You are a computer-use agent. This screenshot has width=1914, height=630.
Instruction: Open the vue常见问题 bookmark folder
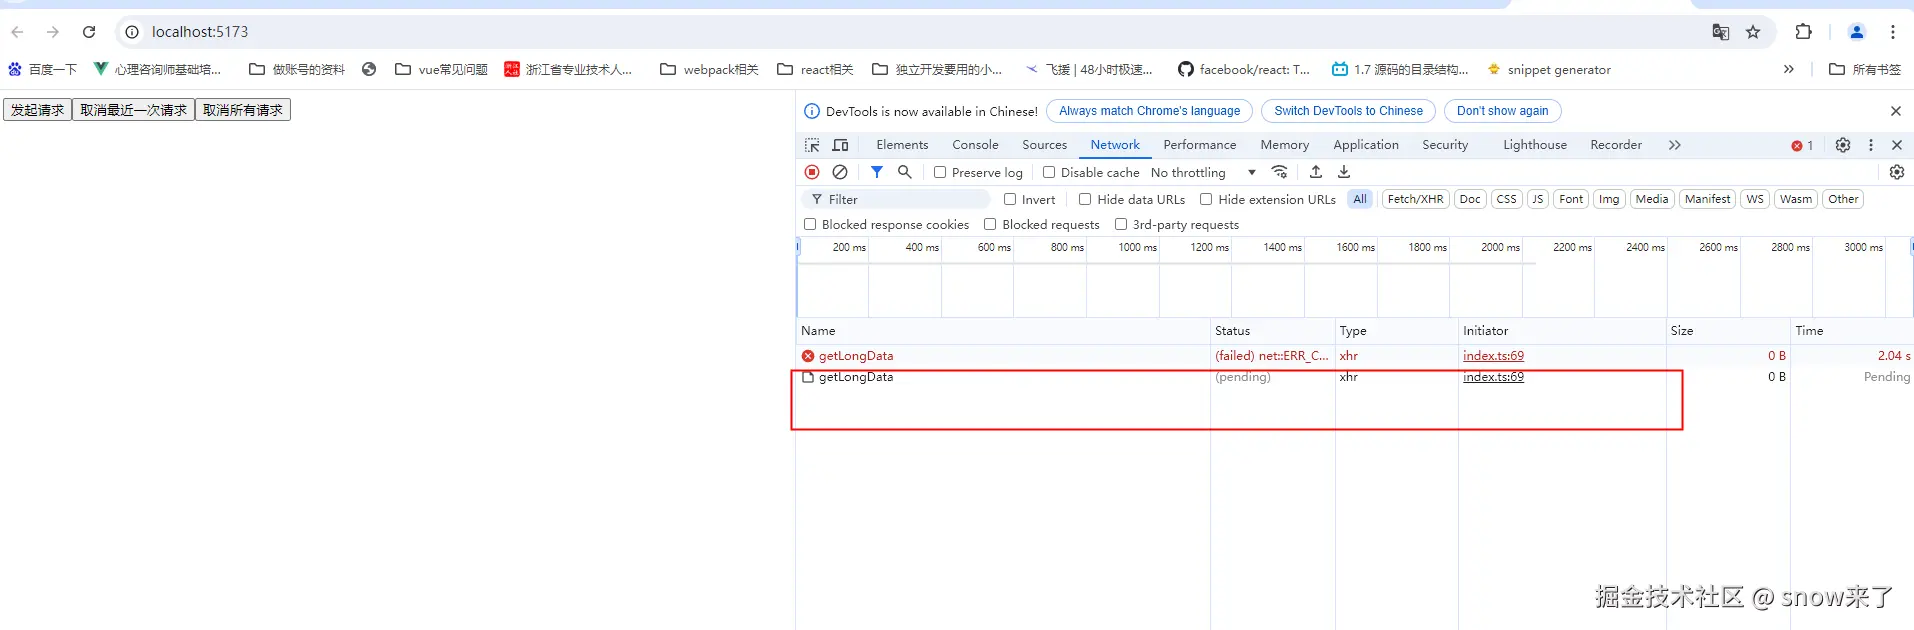coord(441,69)
